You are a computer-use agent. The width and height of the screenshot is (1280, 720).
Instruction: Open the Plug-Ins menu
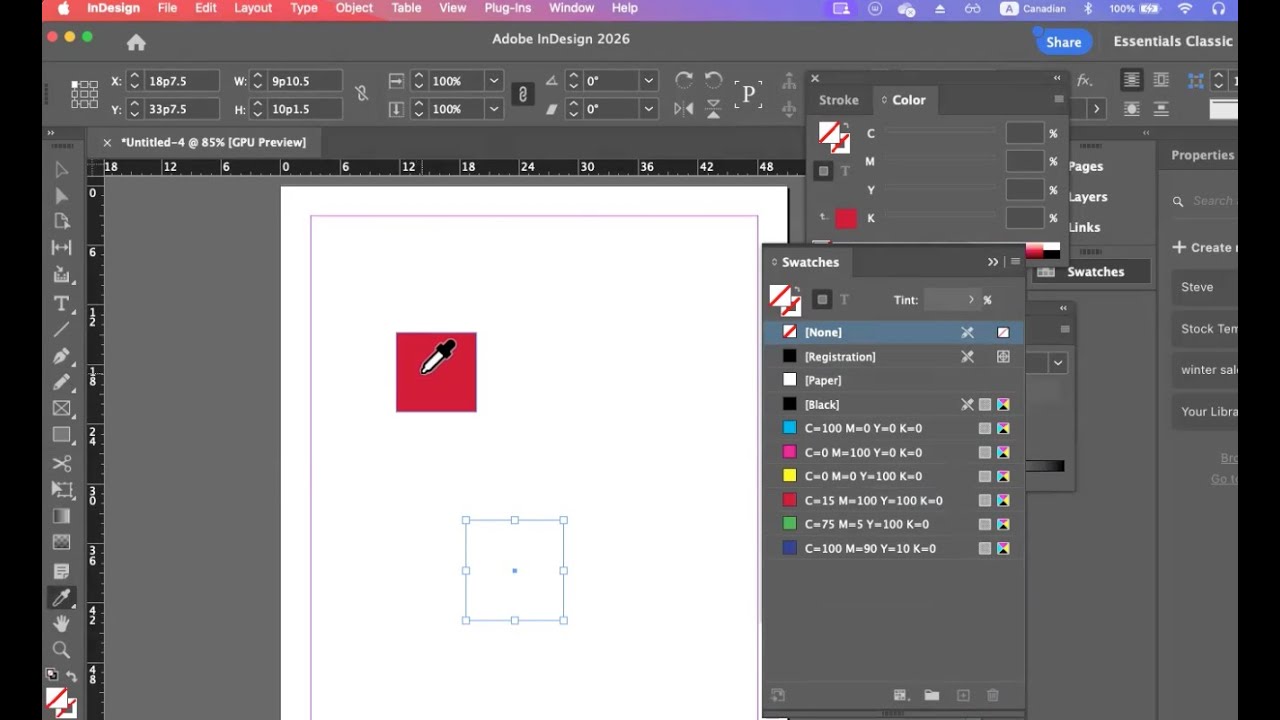(x=508, y=8)
